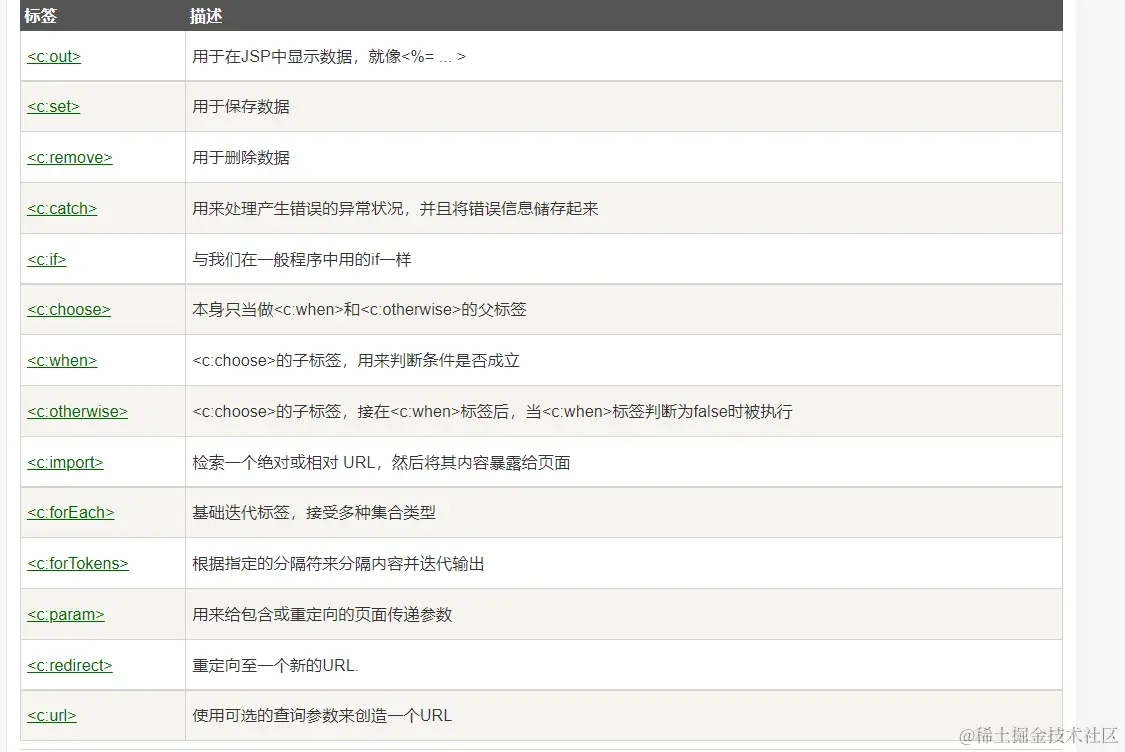
Task: Visit the <c:choose> tag link
Action: point(69,310)
